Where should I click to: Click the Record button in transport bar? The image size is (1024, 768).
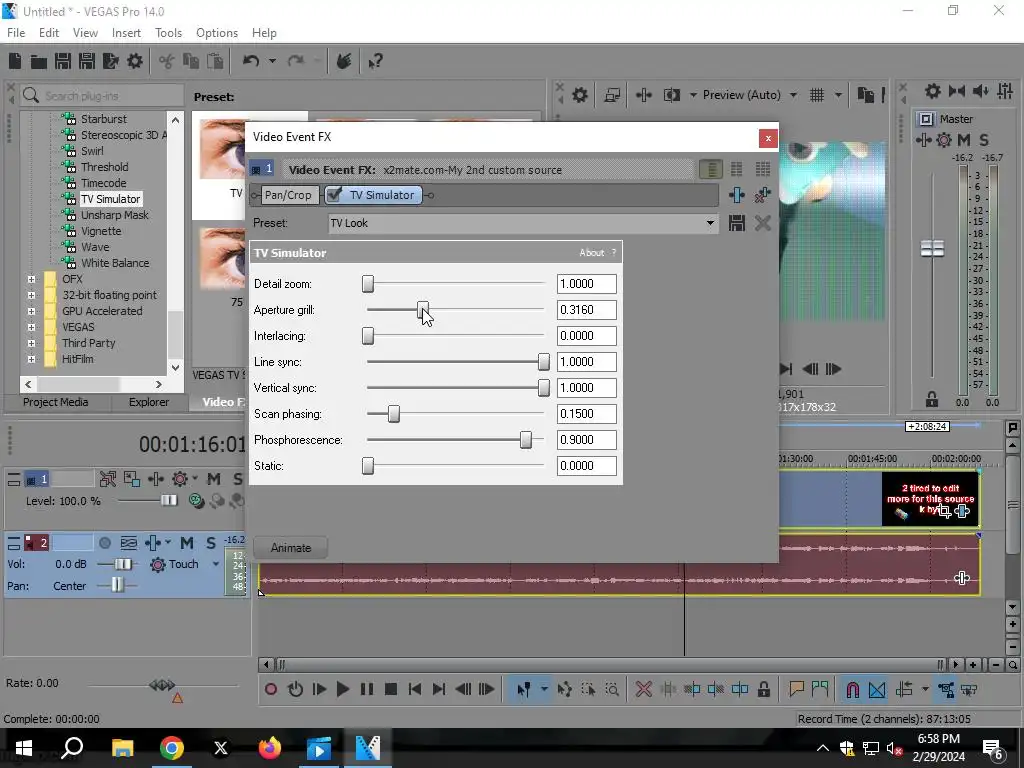(x=270, y=689)
